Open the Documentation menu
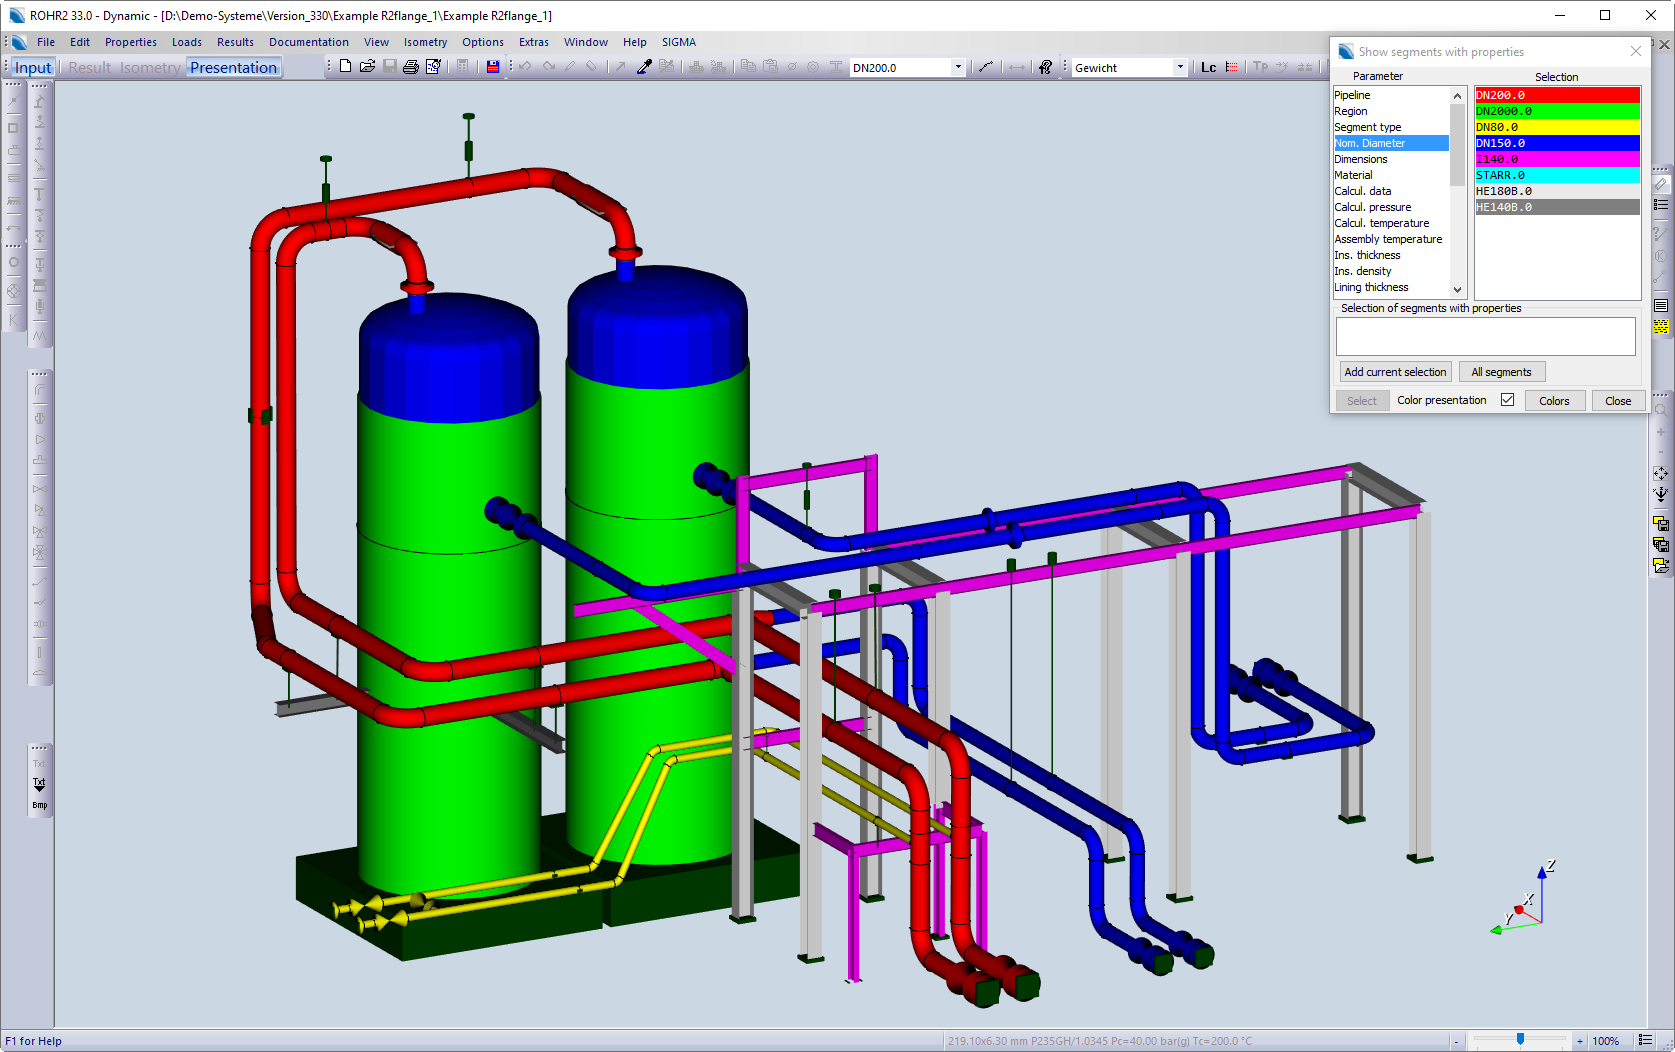The width and height of the screenshot is (1675, 1052). pos(308,42)
